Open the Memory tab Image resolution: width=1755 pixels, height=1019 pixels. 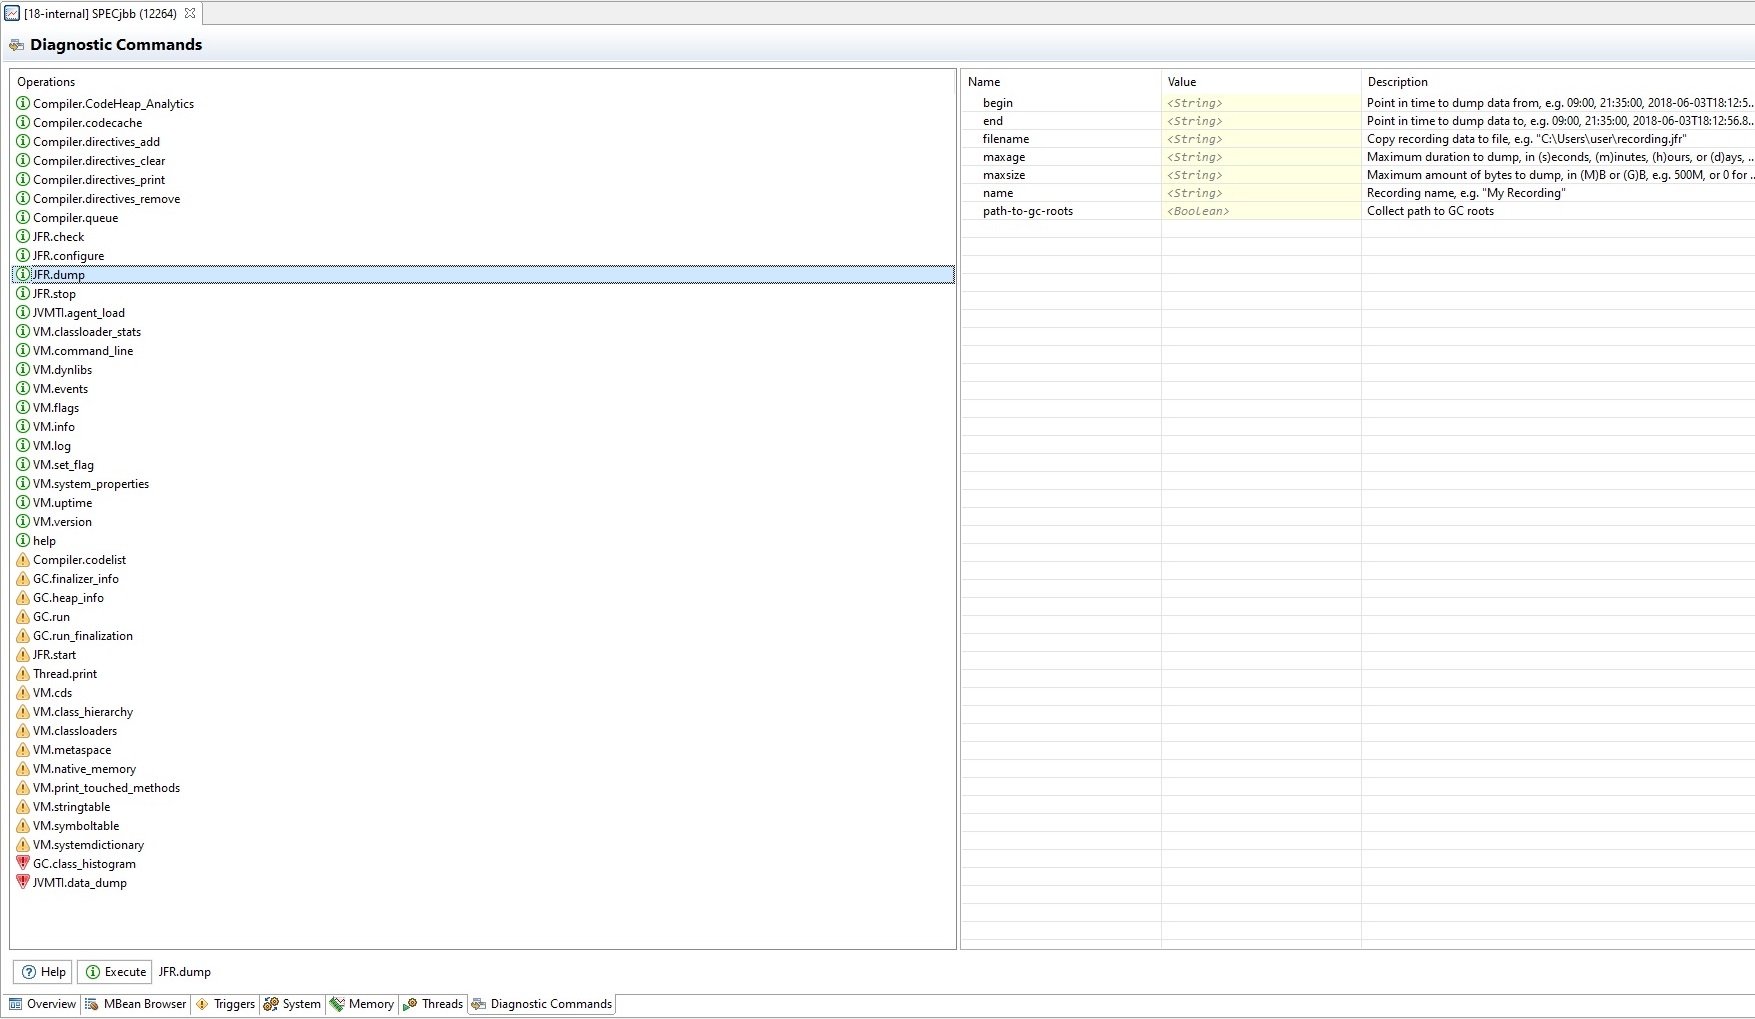pyautogui.click(x=362, y=1004)
